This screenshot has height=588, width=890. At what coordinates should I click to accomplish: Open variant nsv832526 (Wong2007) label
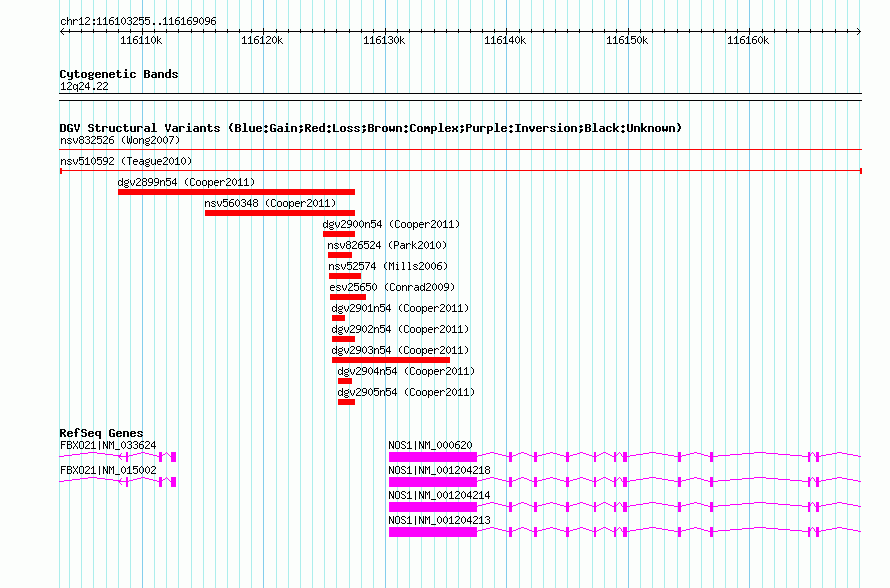click(120, 140)
